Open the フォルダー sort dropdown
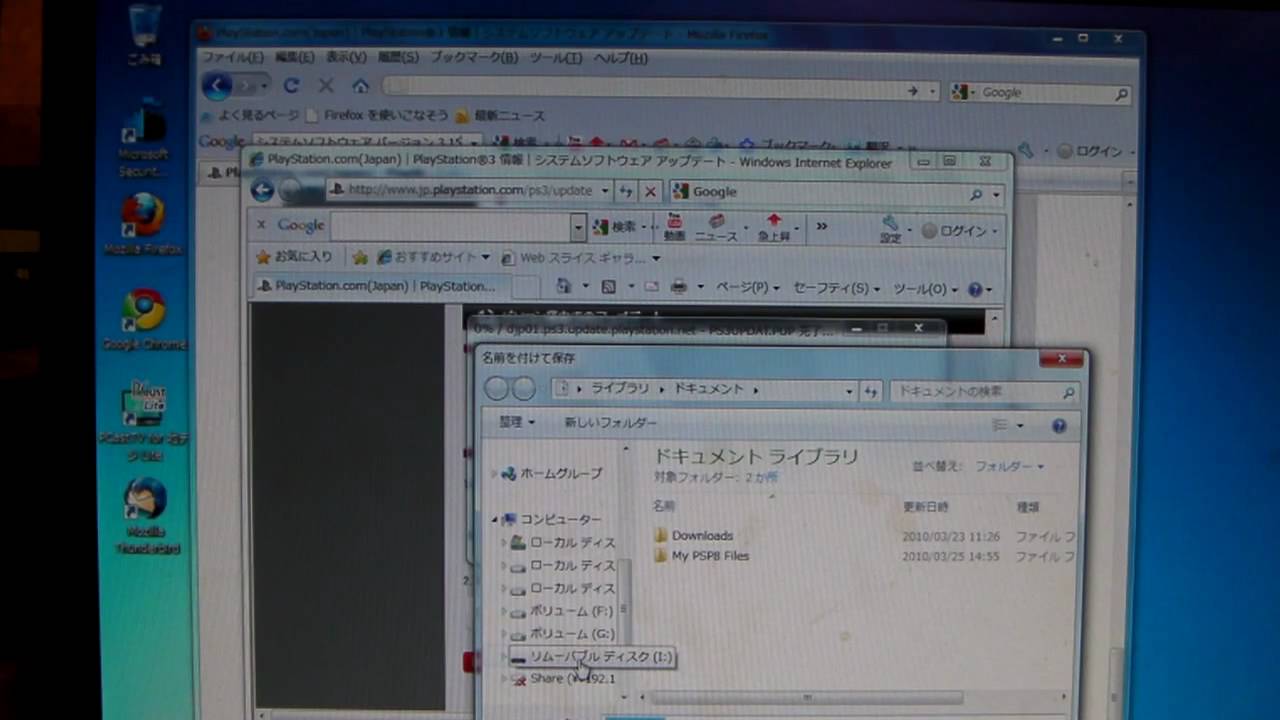 [x=1009, y=467]
